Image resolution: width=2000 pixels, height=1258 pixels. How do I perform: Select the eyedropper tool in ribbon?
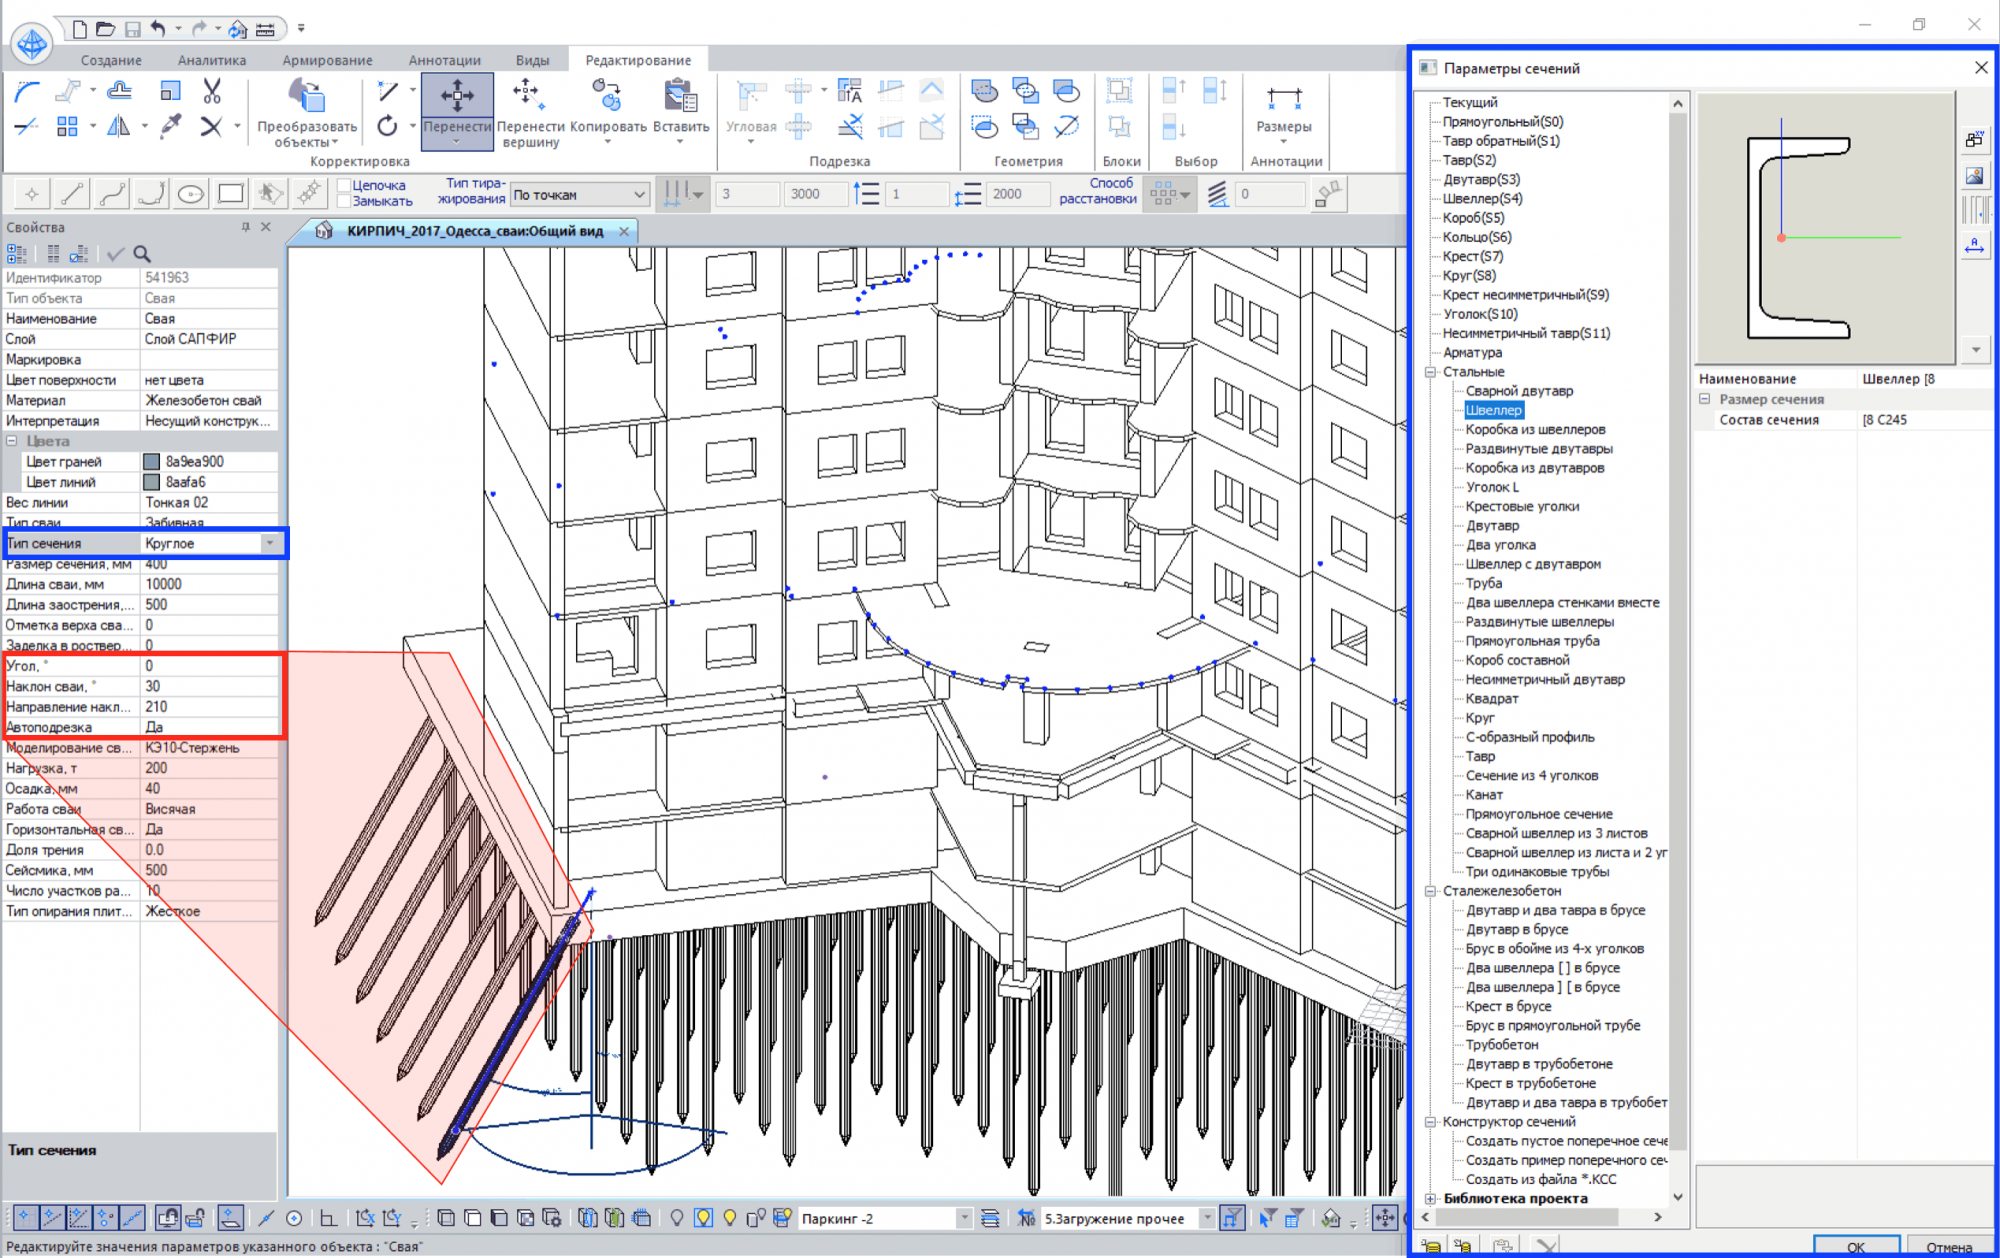pos(171,126)
